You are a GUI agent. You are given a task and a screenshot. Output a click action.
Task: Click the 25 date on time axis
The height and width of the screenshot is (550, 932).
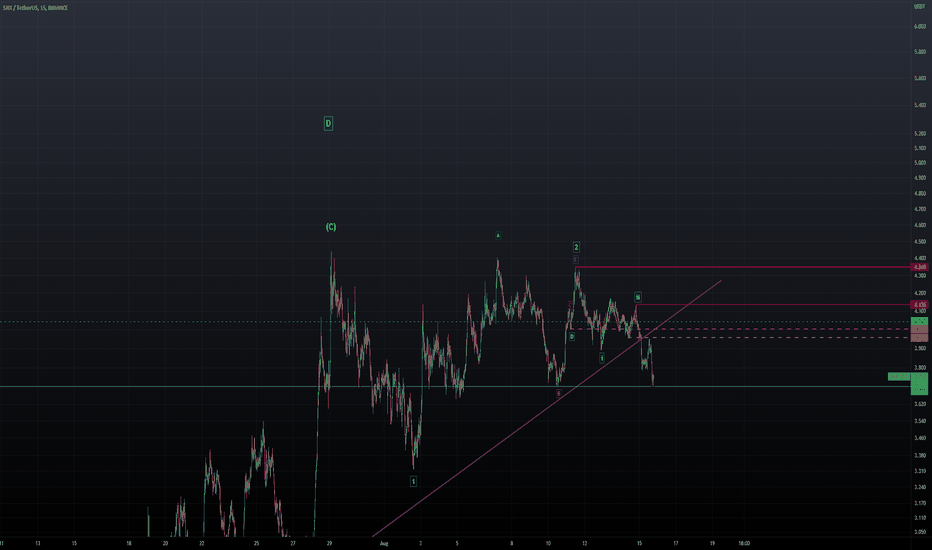256,543
